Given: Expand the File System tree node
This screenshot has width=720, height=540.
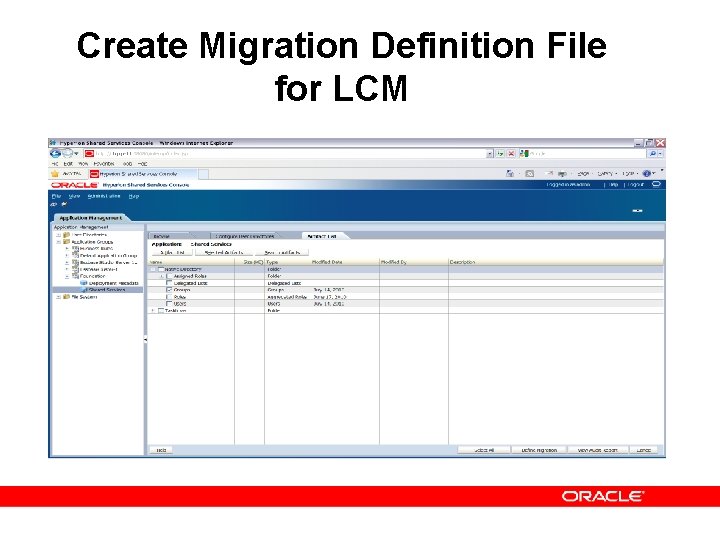Looking at the screenshot, I should (58, 297).
